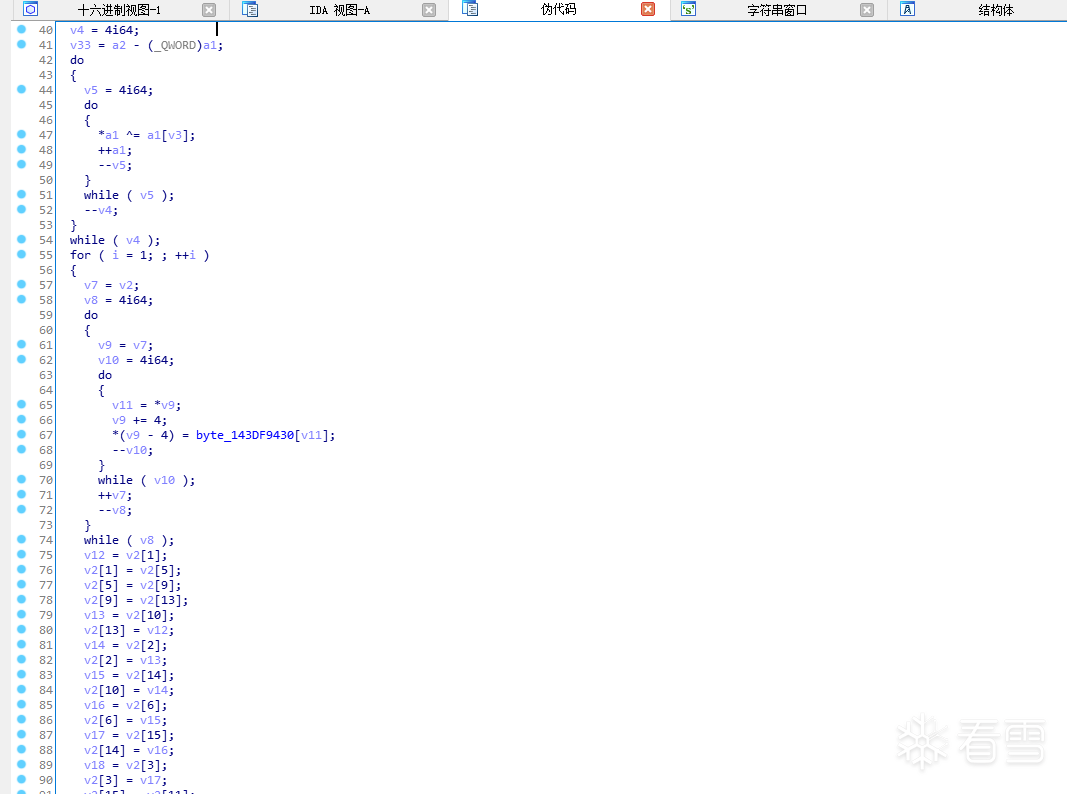Click 'v9 += 4;' on line 66
1067x794 pixels.
pyautogui.click(x=139, y=420)
